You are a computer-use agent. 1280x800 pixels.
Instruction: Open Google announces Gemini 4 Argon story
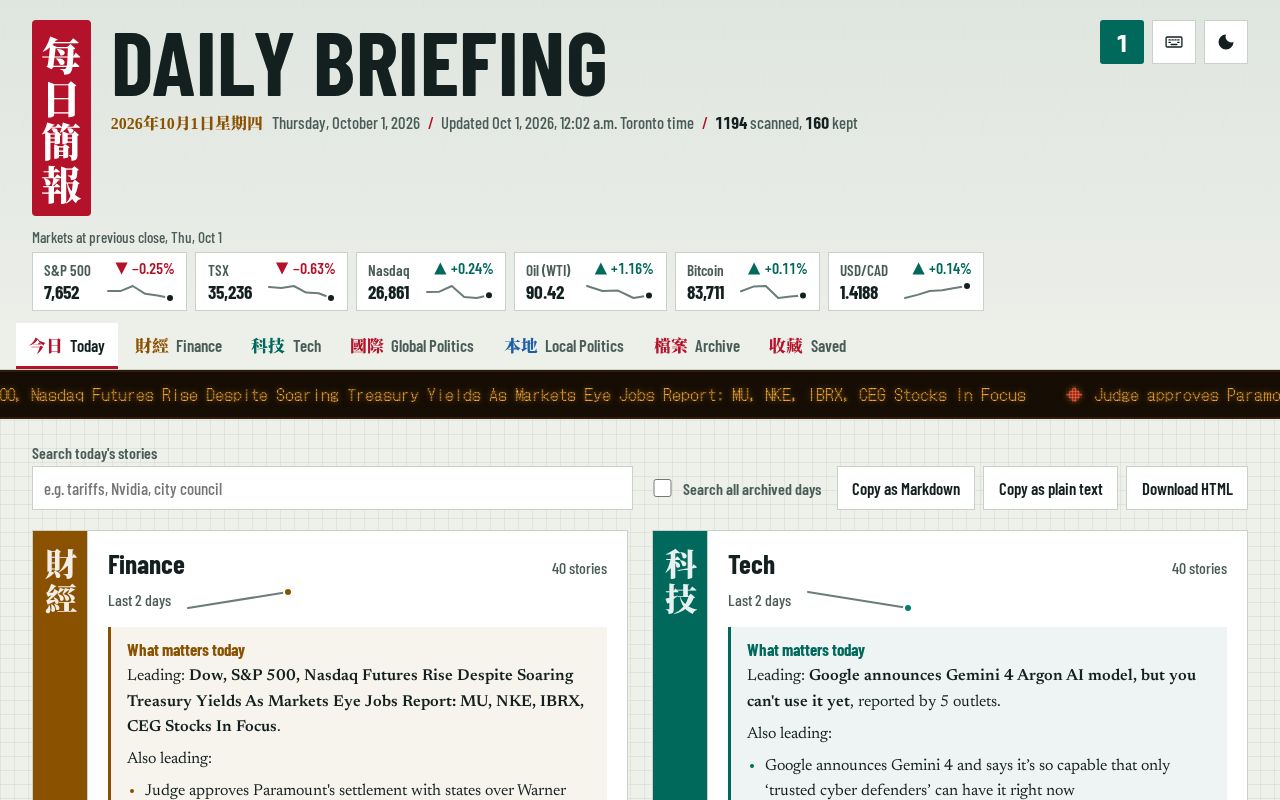coord(971,688)
